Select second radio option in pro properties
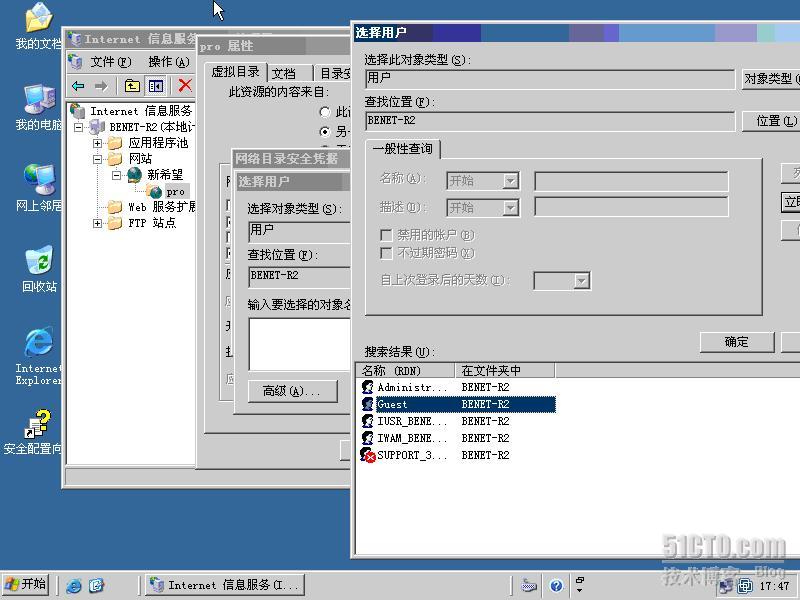The width and height of the screenshot is (800, 600). [325, 132]
